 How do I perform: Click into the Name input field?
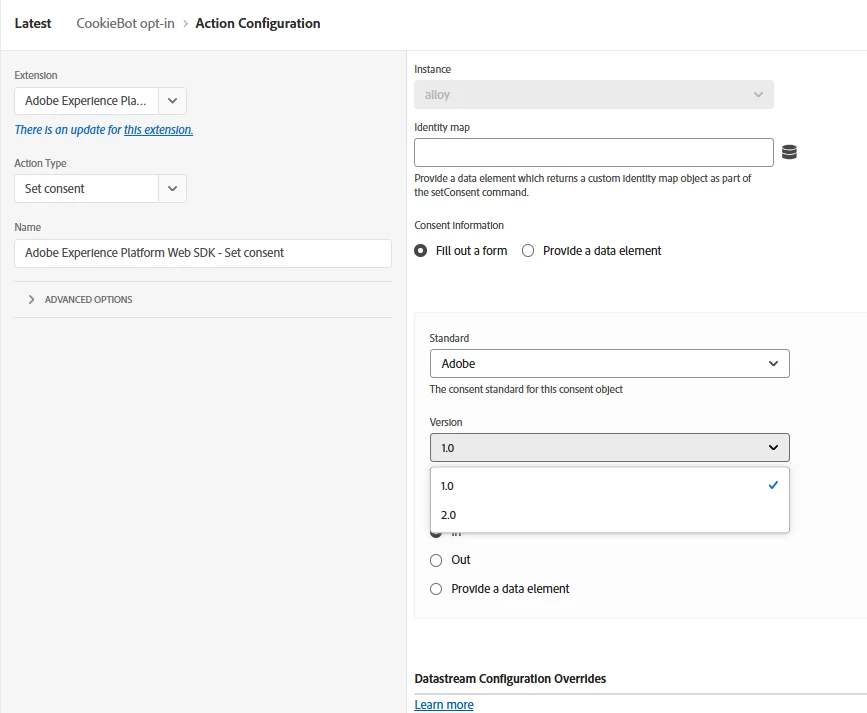point(203,253)
